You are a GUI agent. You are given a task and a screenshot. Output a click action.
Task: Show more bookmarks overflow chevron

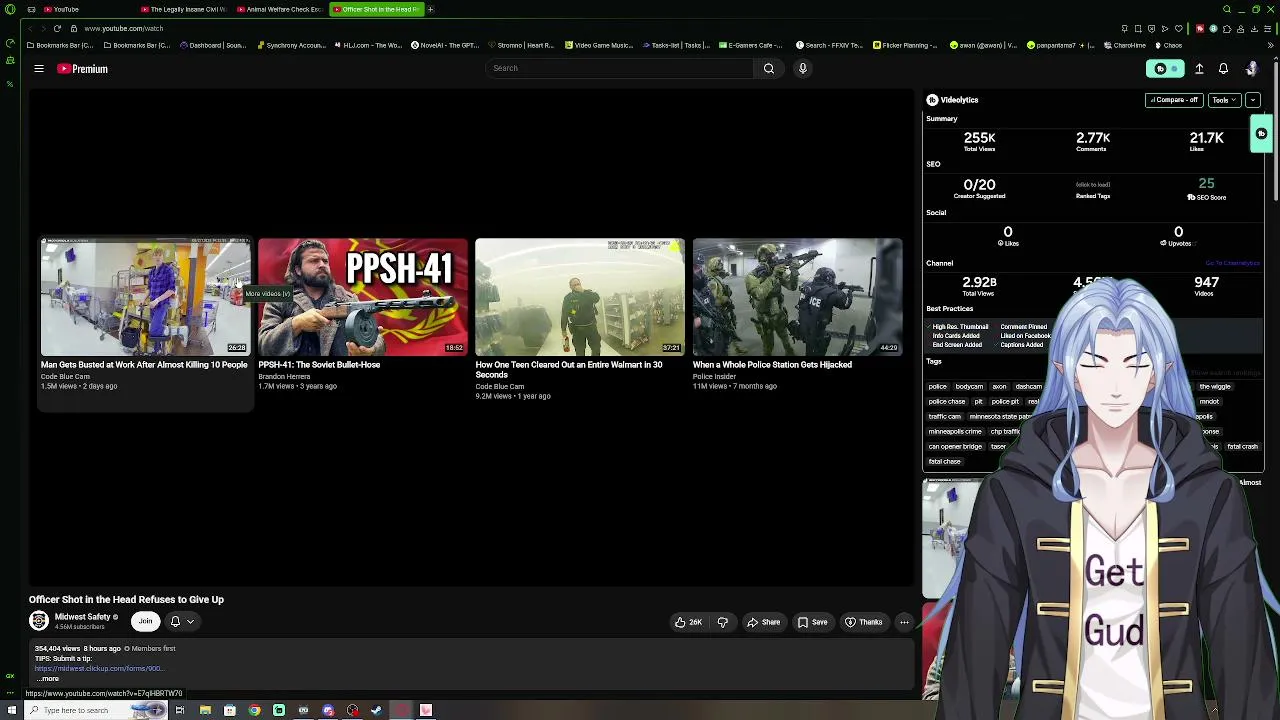pyautogui.click(x=1271, y=45)
